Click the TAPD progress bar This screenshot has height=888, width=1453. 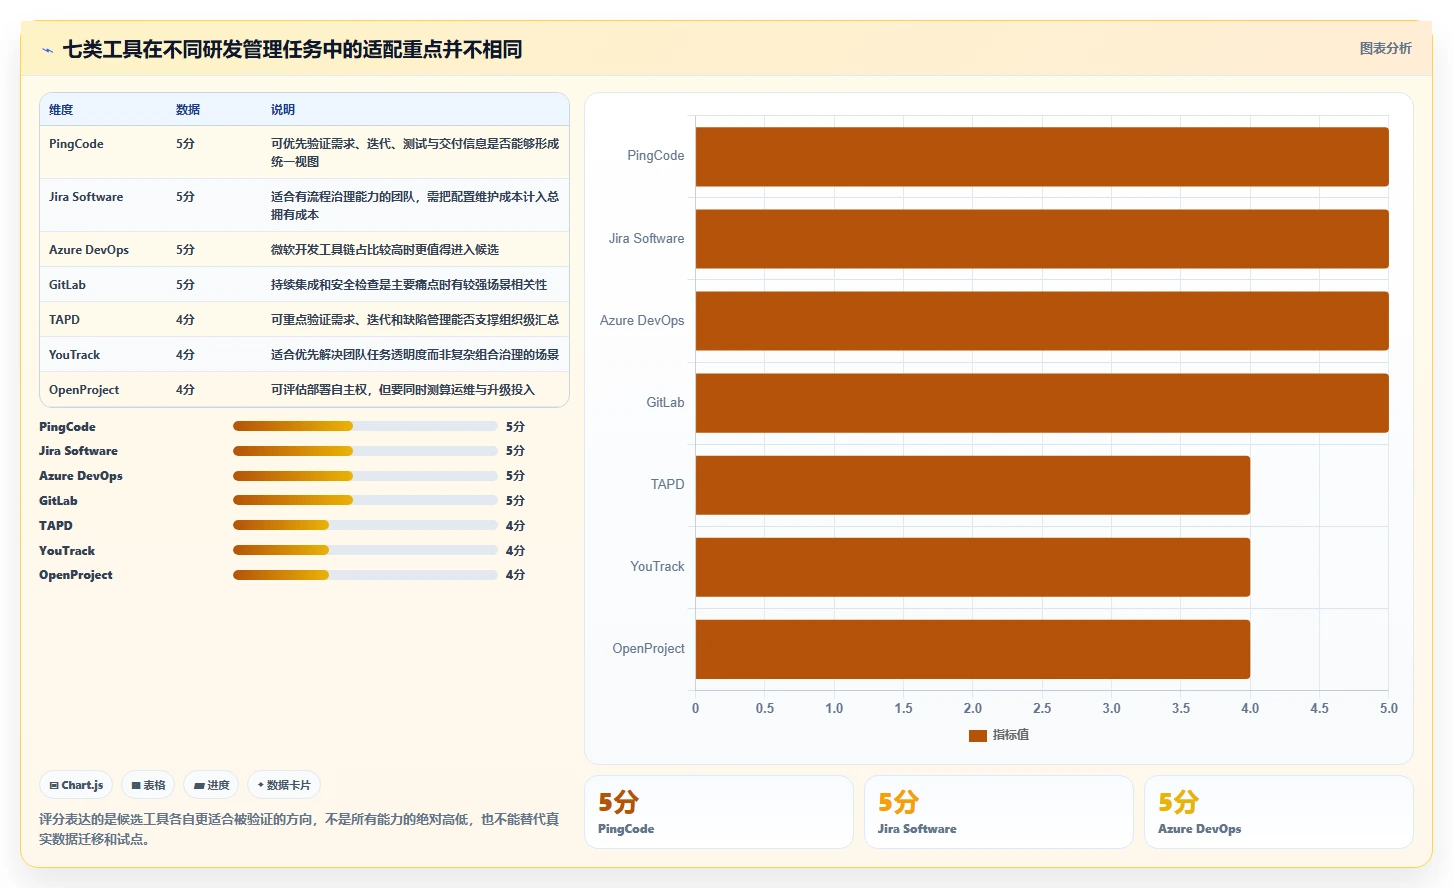coord(365,525)
